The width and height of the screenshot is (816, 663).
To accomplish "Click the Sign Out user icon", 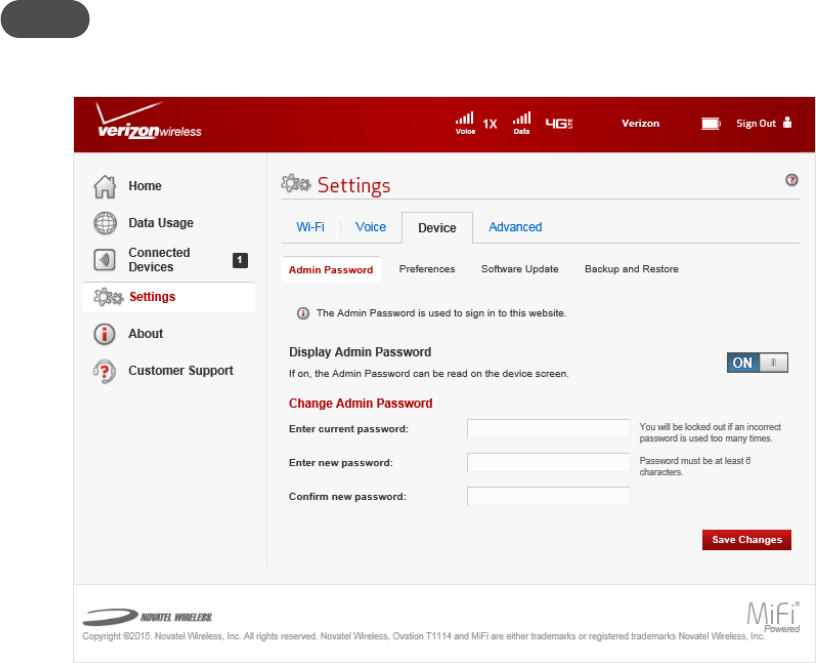I will [787, 123].
